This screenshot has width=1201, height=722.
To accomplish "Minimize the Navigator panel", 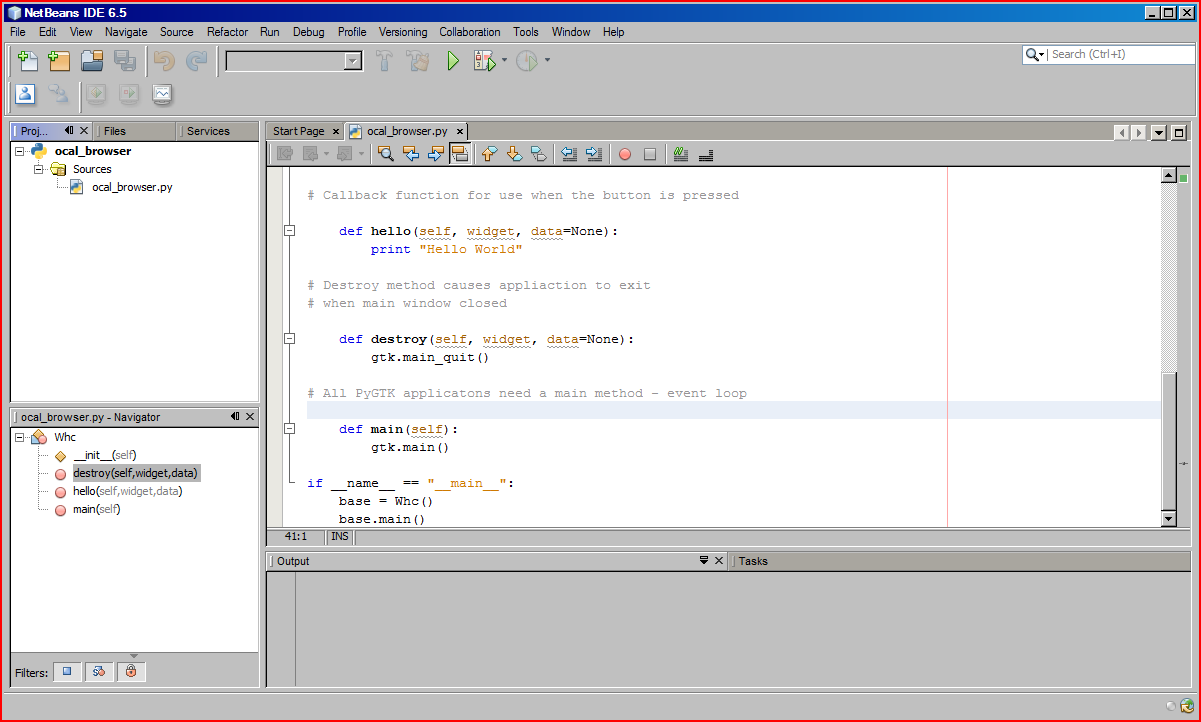I will pyautogui.click(x=235, y=417).
